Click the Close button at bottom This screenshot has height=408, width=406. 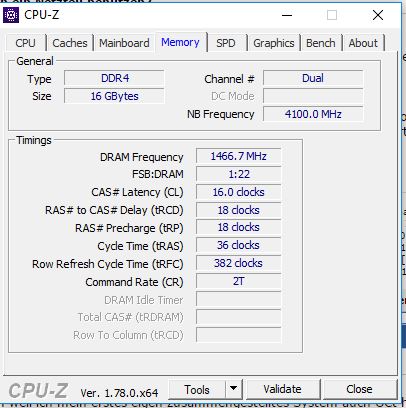[x=359, y=389]
